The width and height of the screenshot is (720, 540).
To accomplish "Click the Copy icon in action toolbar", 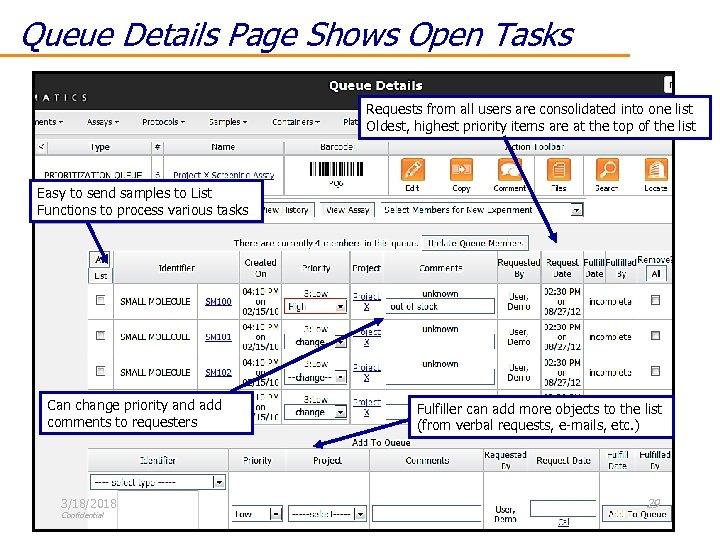I will [461, 170].
